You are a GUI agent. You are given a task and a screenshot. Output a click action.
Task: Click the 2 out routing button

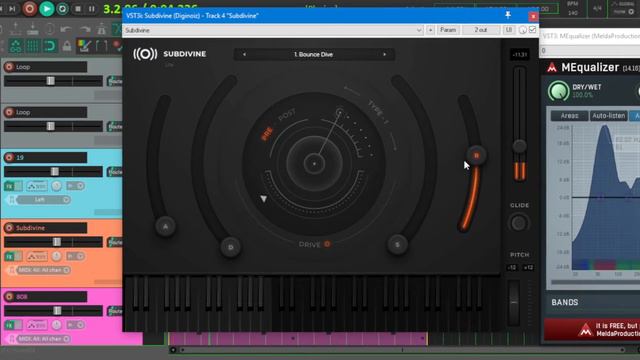[480, 30]
